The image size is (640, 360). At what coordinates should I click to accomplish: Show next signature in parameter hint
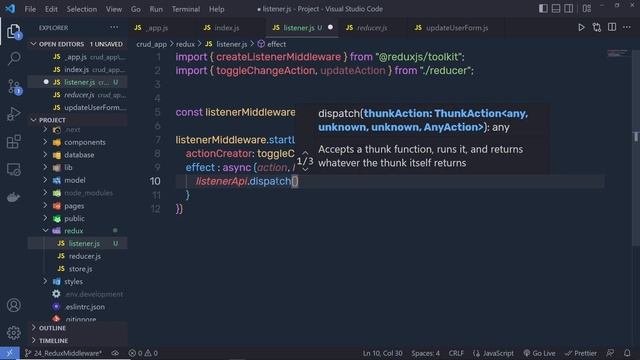coord(305,169)
